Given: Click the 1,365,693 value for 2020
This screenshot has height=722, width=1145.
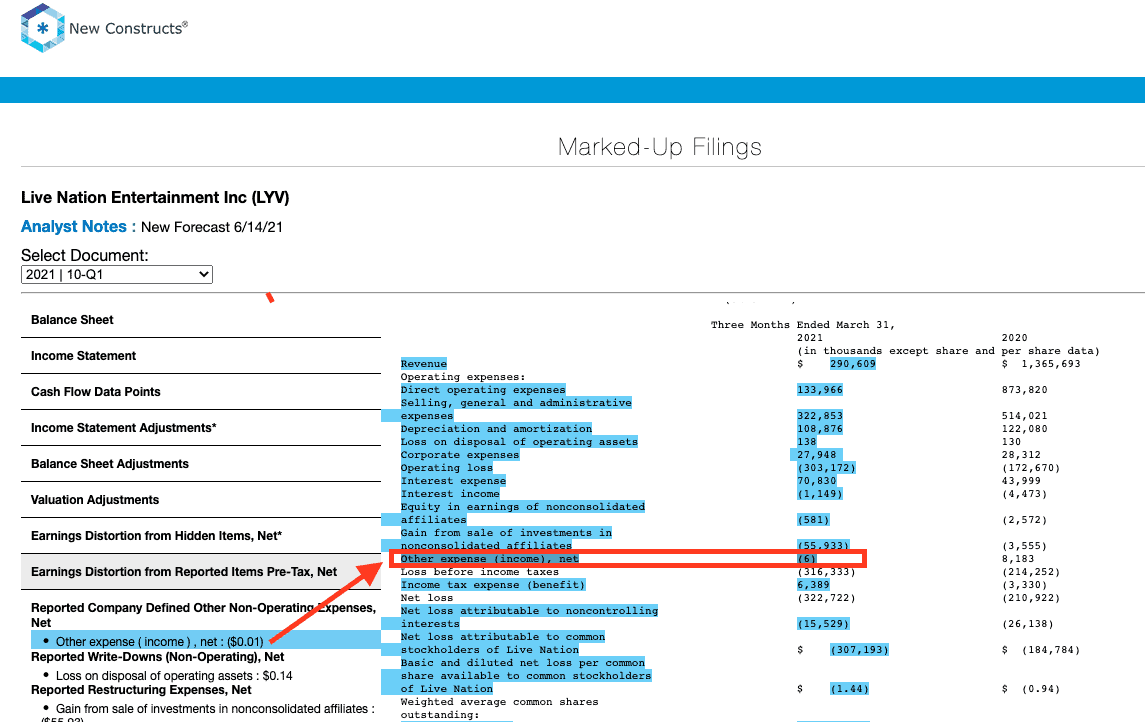Looking at the screenshot, I should (1051, 364).
